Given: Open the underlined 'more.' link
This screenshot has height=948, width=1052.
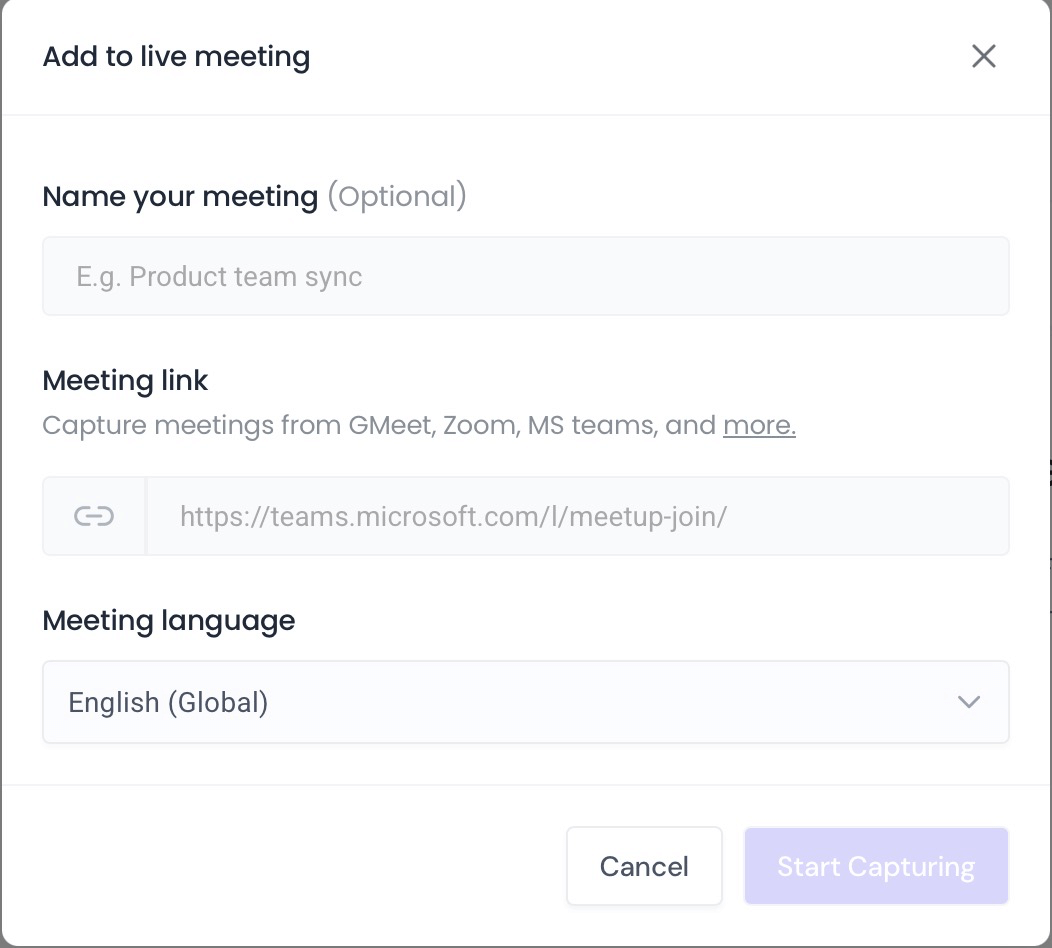Looking at the screenshot, I should pos(759,426).
